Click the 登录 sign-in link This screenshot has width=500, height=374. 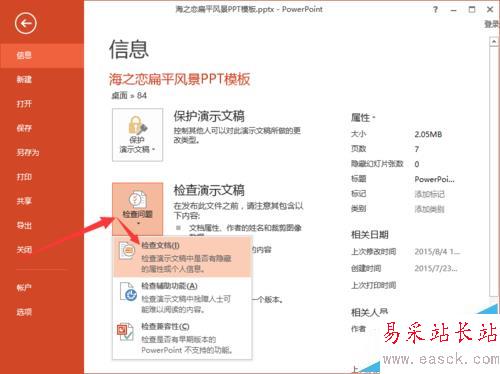tap(492, 24)
